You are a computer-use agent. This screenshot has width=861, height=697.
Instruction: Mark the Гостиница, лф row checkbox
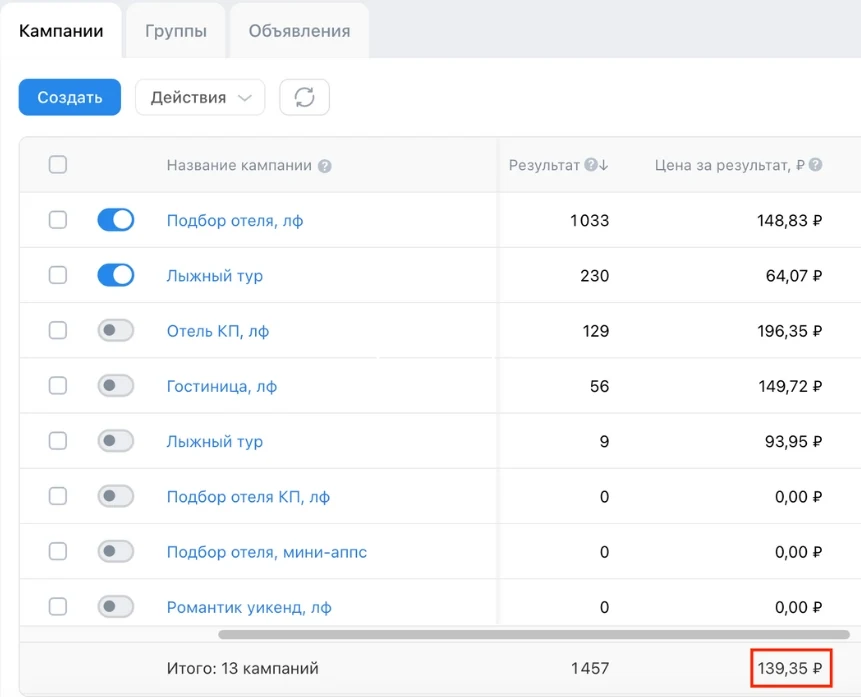click(x=58, y=386)
